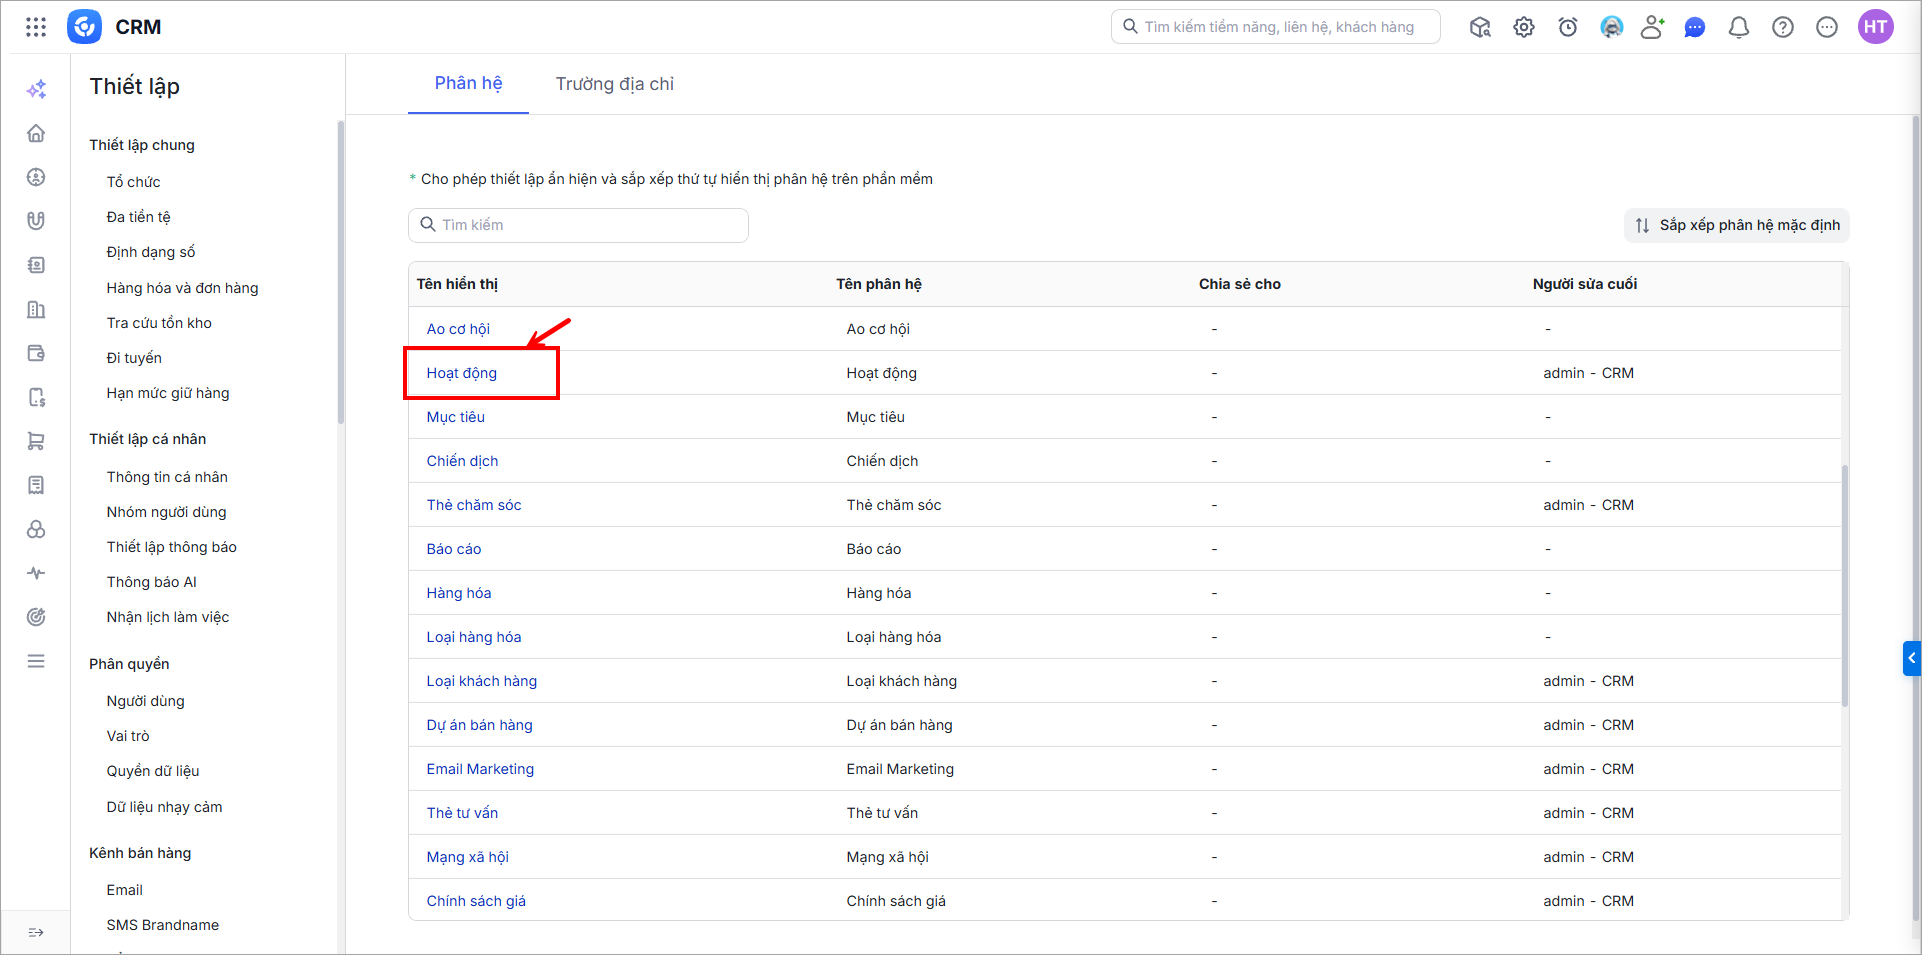Focus the module Tìm kiếm search box
The height and width of the screenshot is (955, 1922).
(x=578, y=225)
